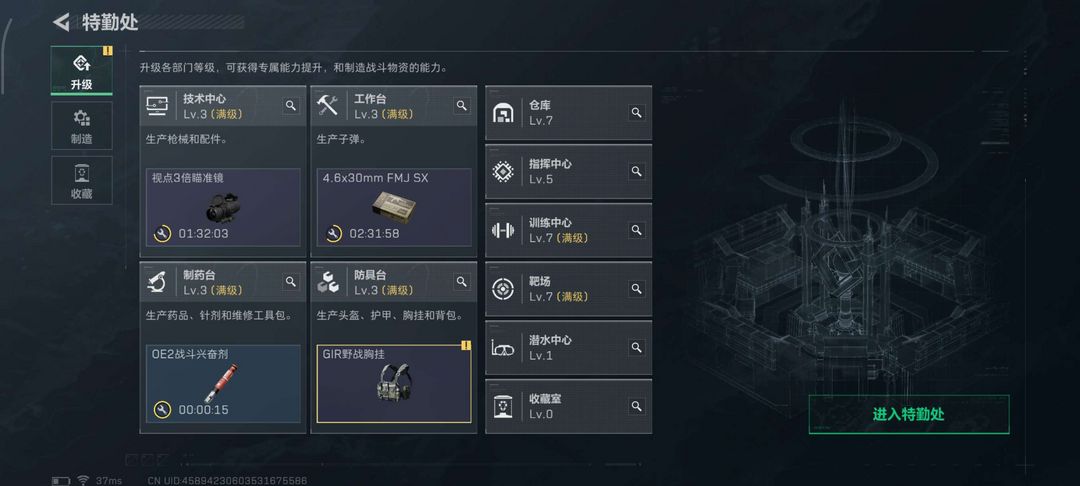The width and height of the screenshot is (1080, 486).
Task: Click the magnifier icon for 收藏室
Action: pyautogui.click(x=636, y=406)
